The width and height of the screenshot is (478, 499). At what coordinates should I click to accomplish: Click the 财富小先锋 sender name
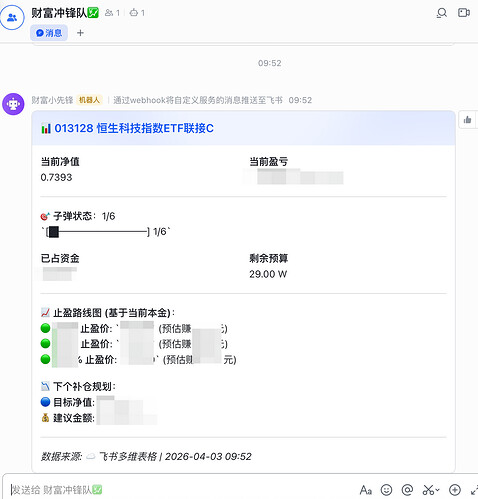[x=52, y=100]
